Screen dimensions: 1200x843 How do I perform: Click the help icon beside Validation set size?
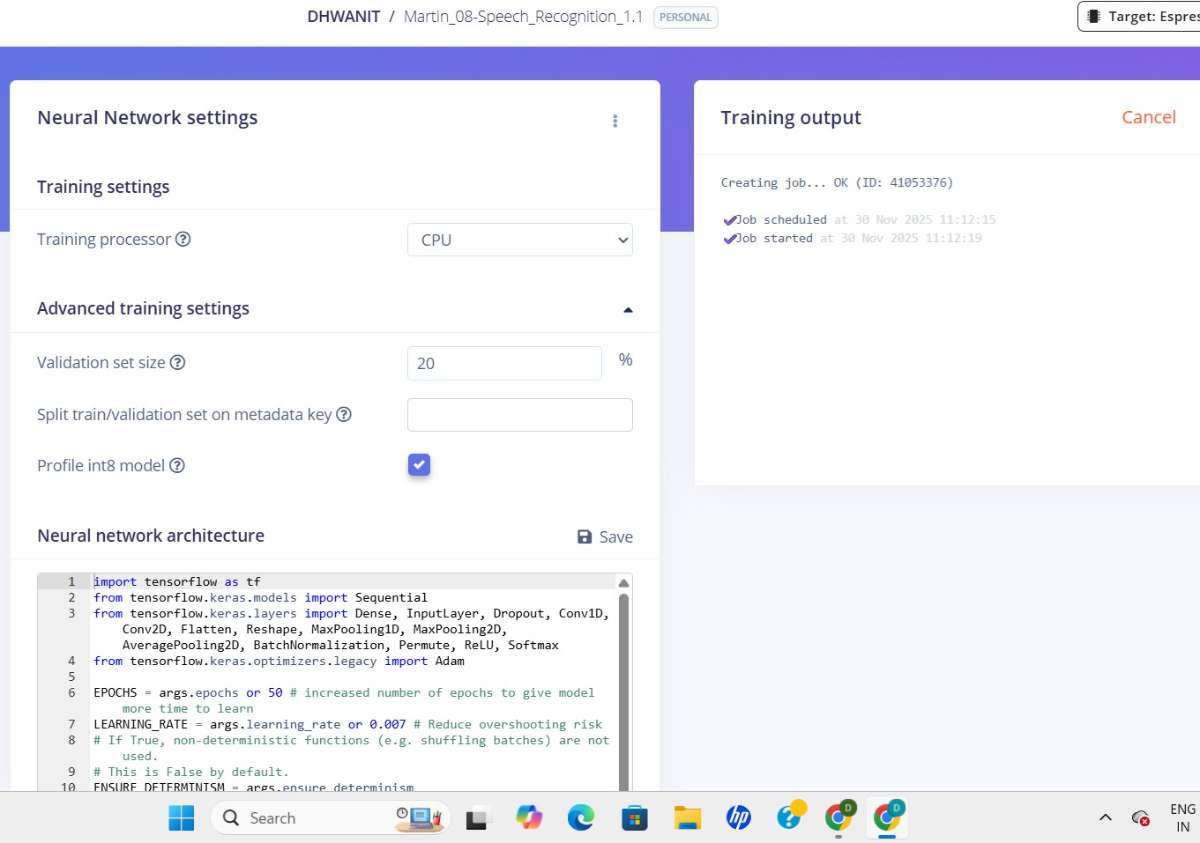point(177,363)
